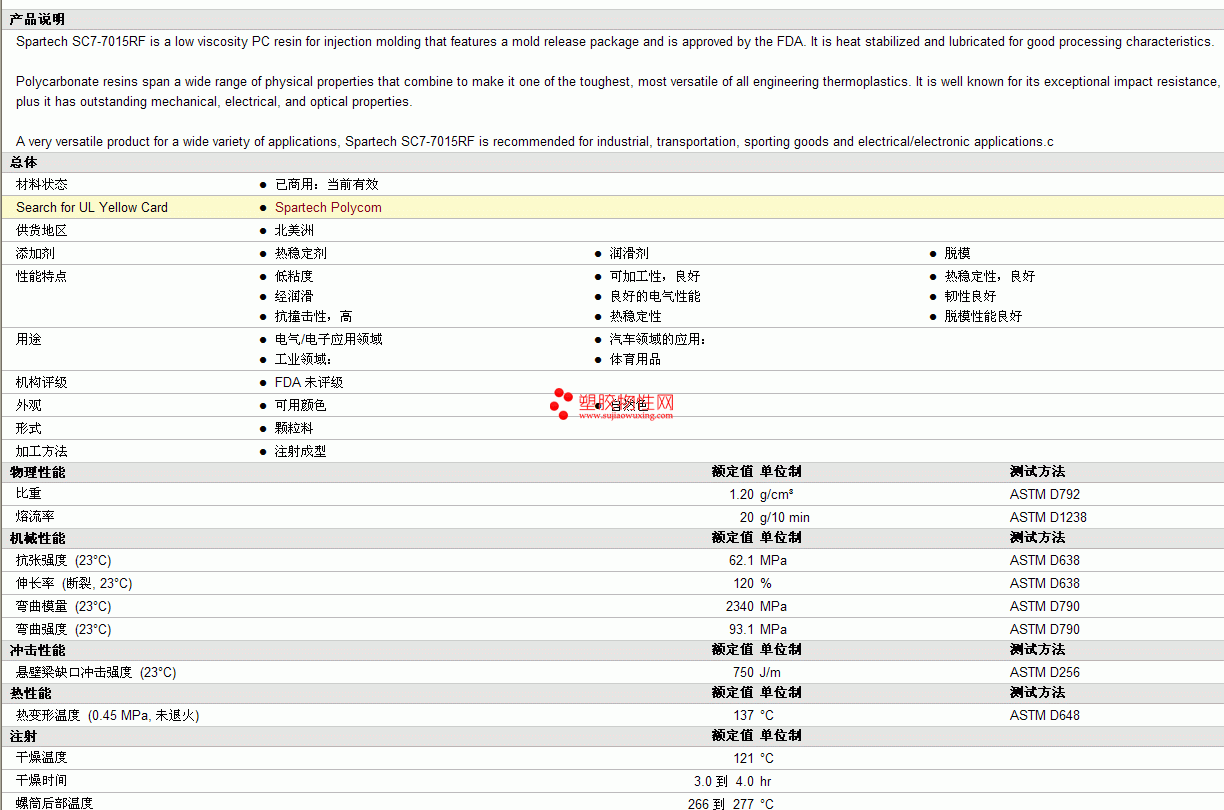This screenshot has width=1224, height=810.
Task: Click the 注射 section header
Action: [x=24, y=735]
